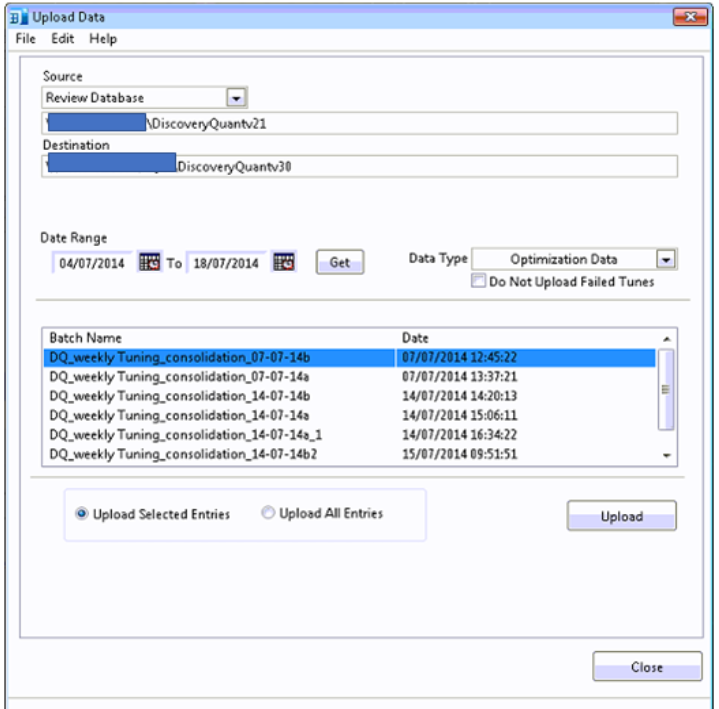Click batch list scroll up arrow
719x709 pixels.
(667, 339)
